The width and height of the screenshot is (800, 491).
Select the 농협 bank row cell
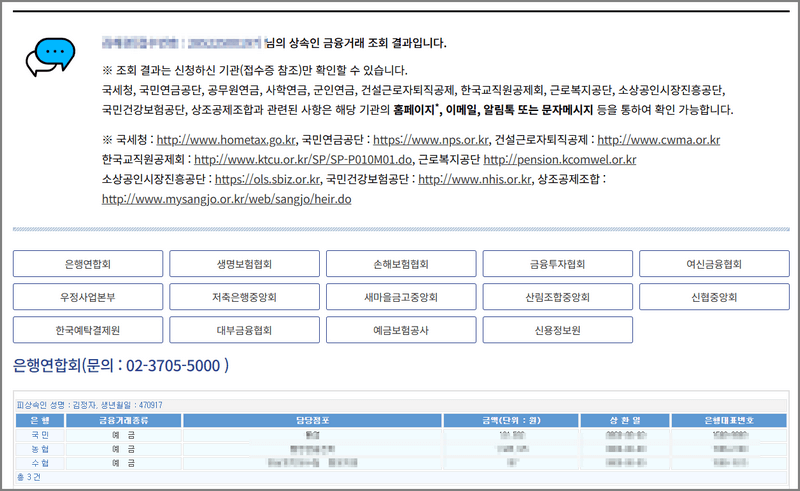[x=40, y=449]
